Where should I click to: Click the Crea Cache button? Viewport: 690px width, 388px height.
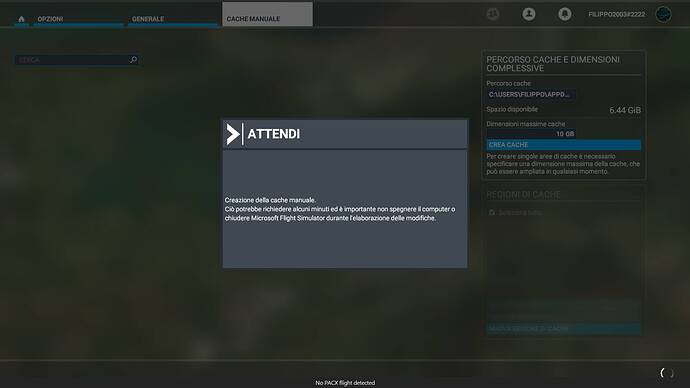[563, 145]
